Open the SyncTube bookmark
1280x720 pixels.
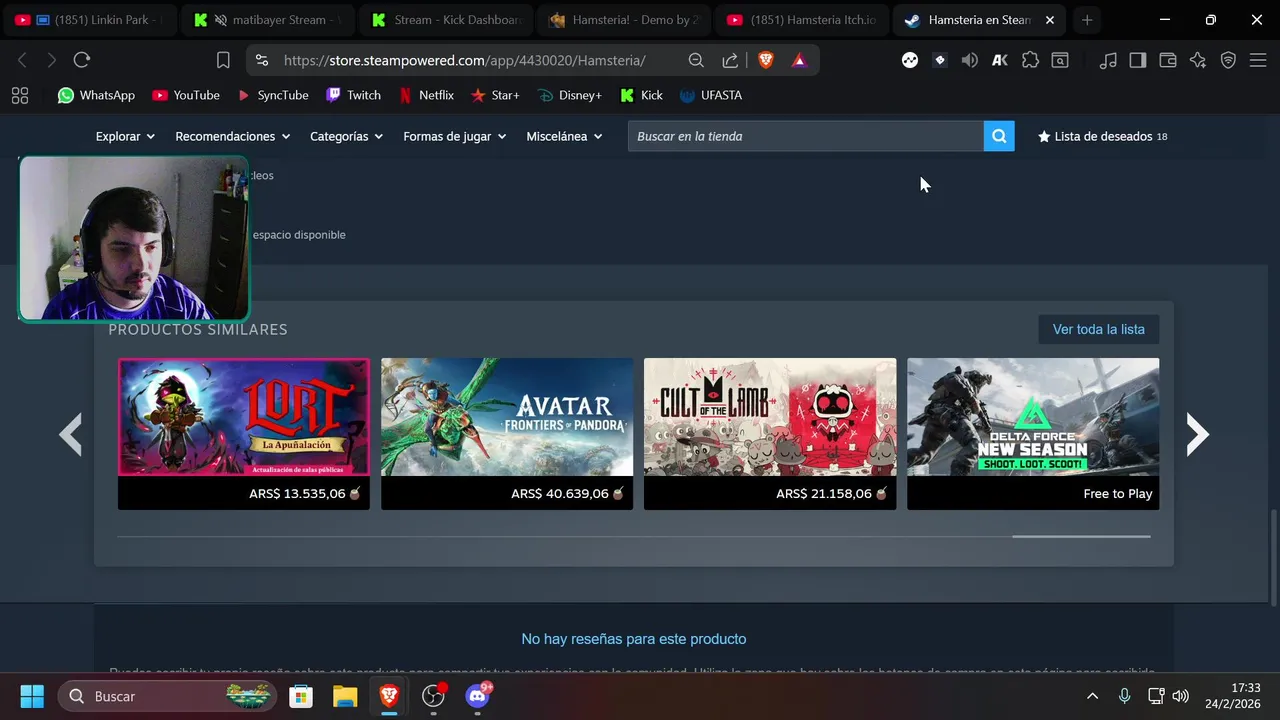pos(272,95)
